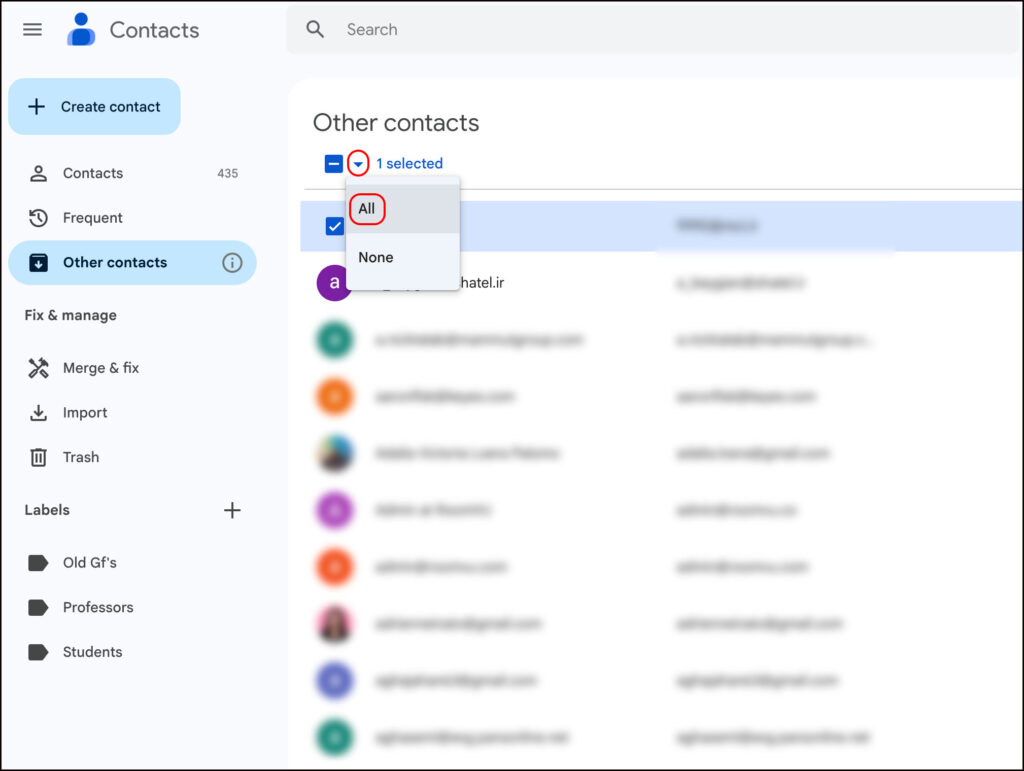Image resolution: width=1024 pixels, height=771 pixels.
Task: Add a new label with plus icon
Action: [x=232, y=510]
